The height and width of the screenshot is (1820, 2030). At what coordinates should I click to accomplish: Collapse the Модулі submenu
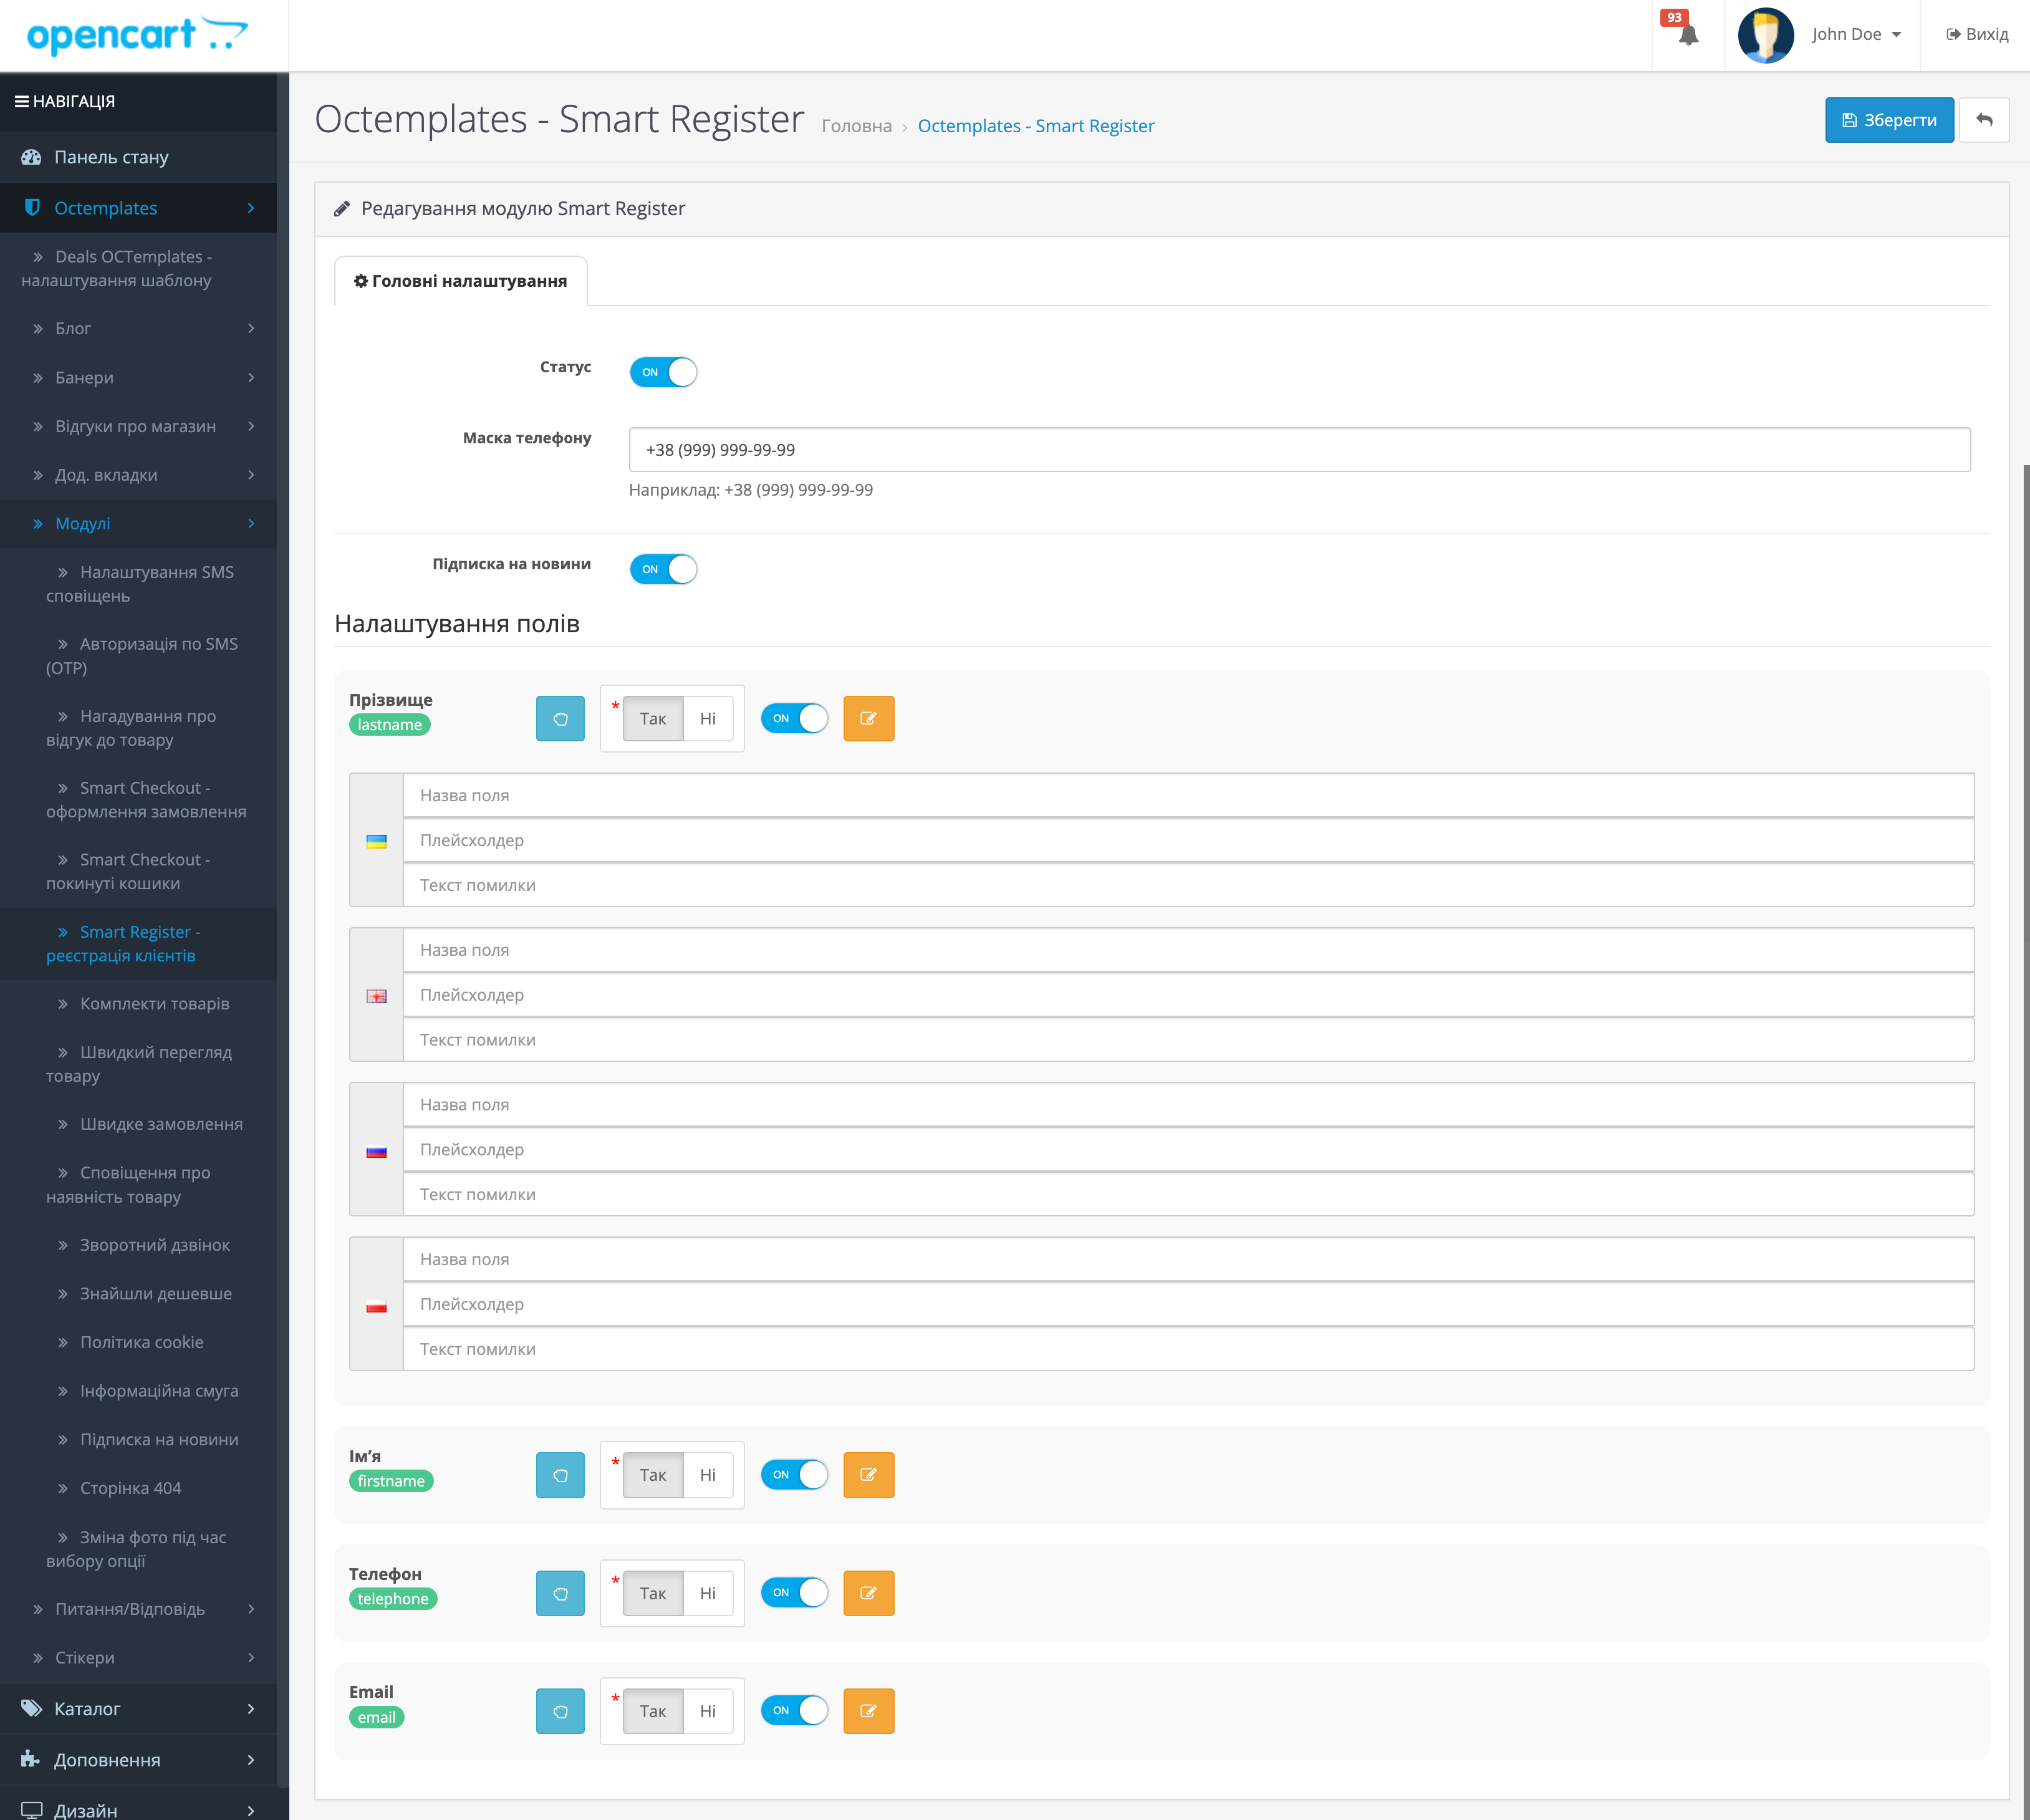[138, 523]
